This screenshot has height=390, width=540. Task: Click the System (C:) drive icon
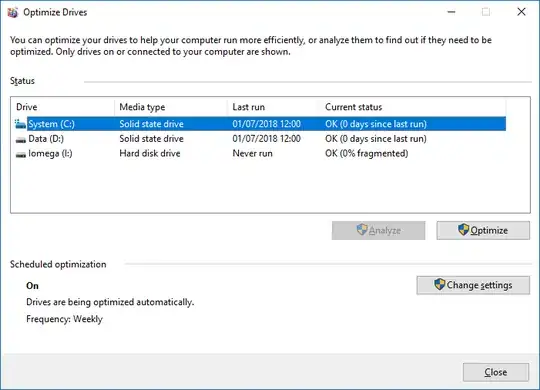pos(20,124)
